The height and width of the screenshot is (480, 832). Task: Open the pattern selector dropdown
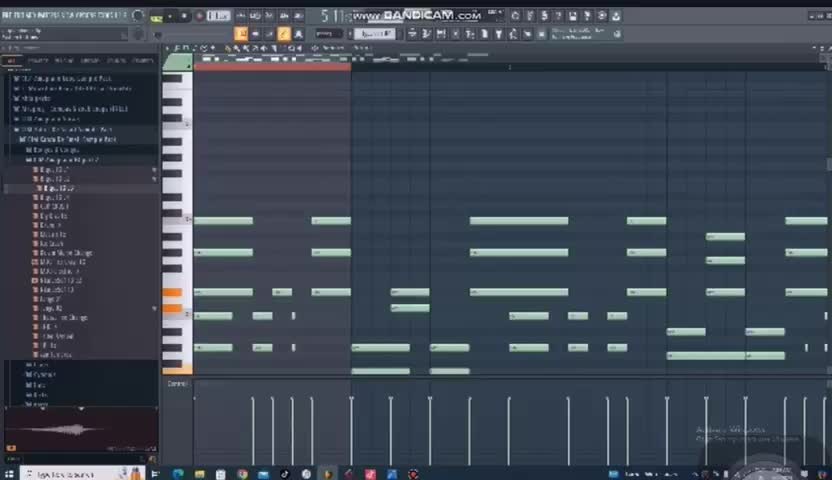375,34
